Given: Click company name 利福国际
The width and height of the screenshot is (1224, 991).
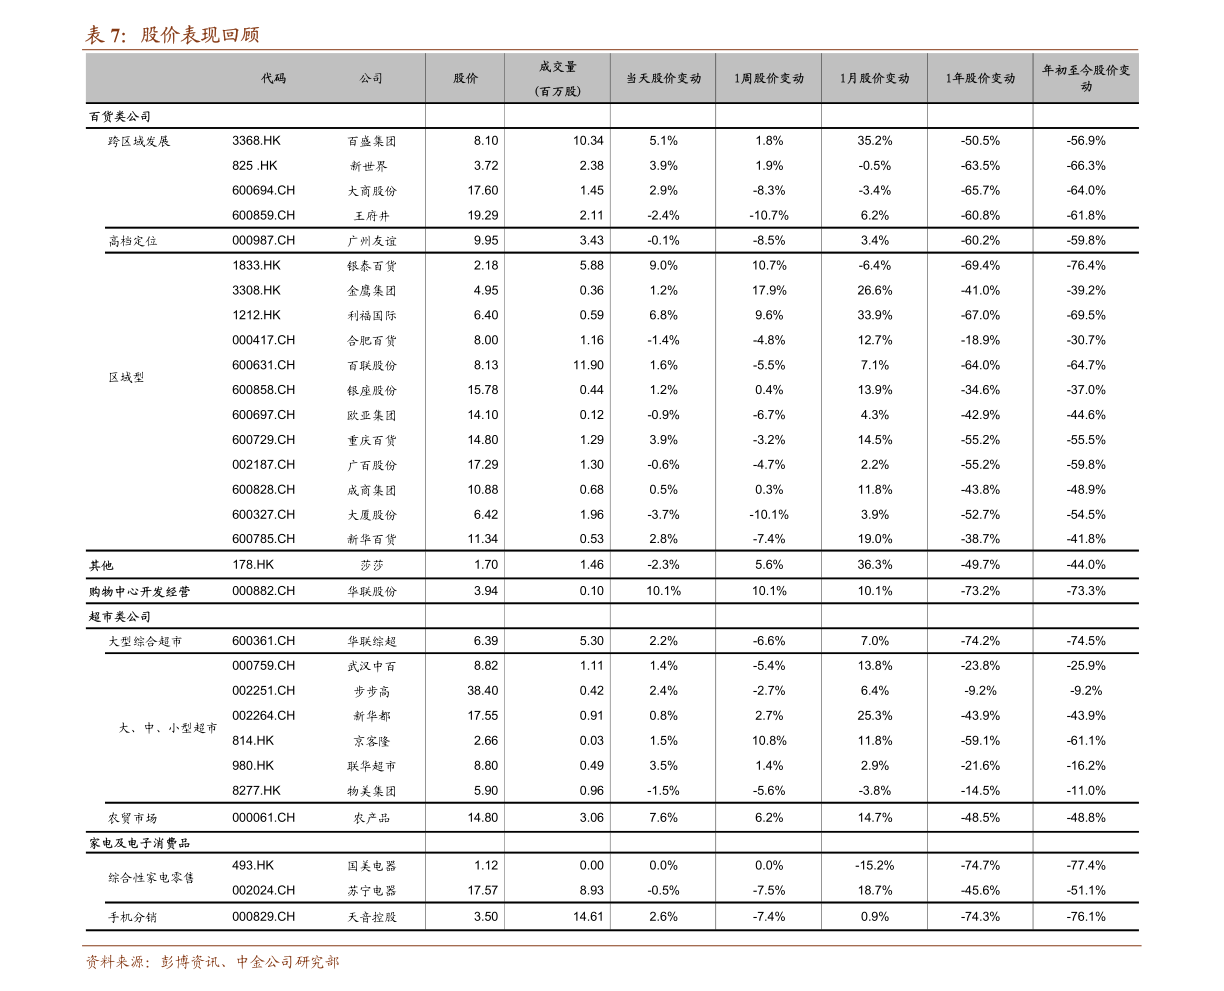Looking at the screenshot, I should pyautogui.click(x=371, y=316).
